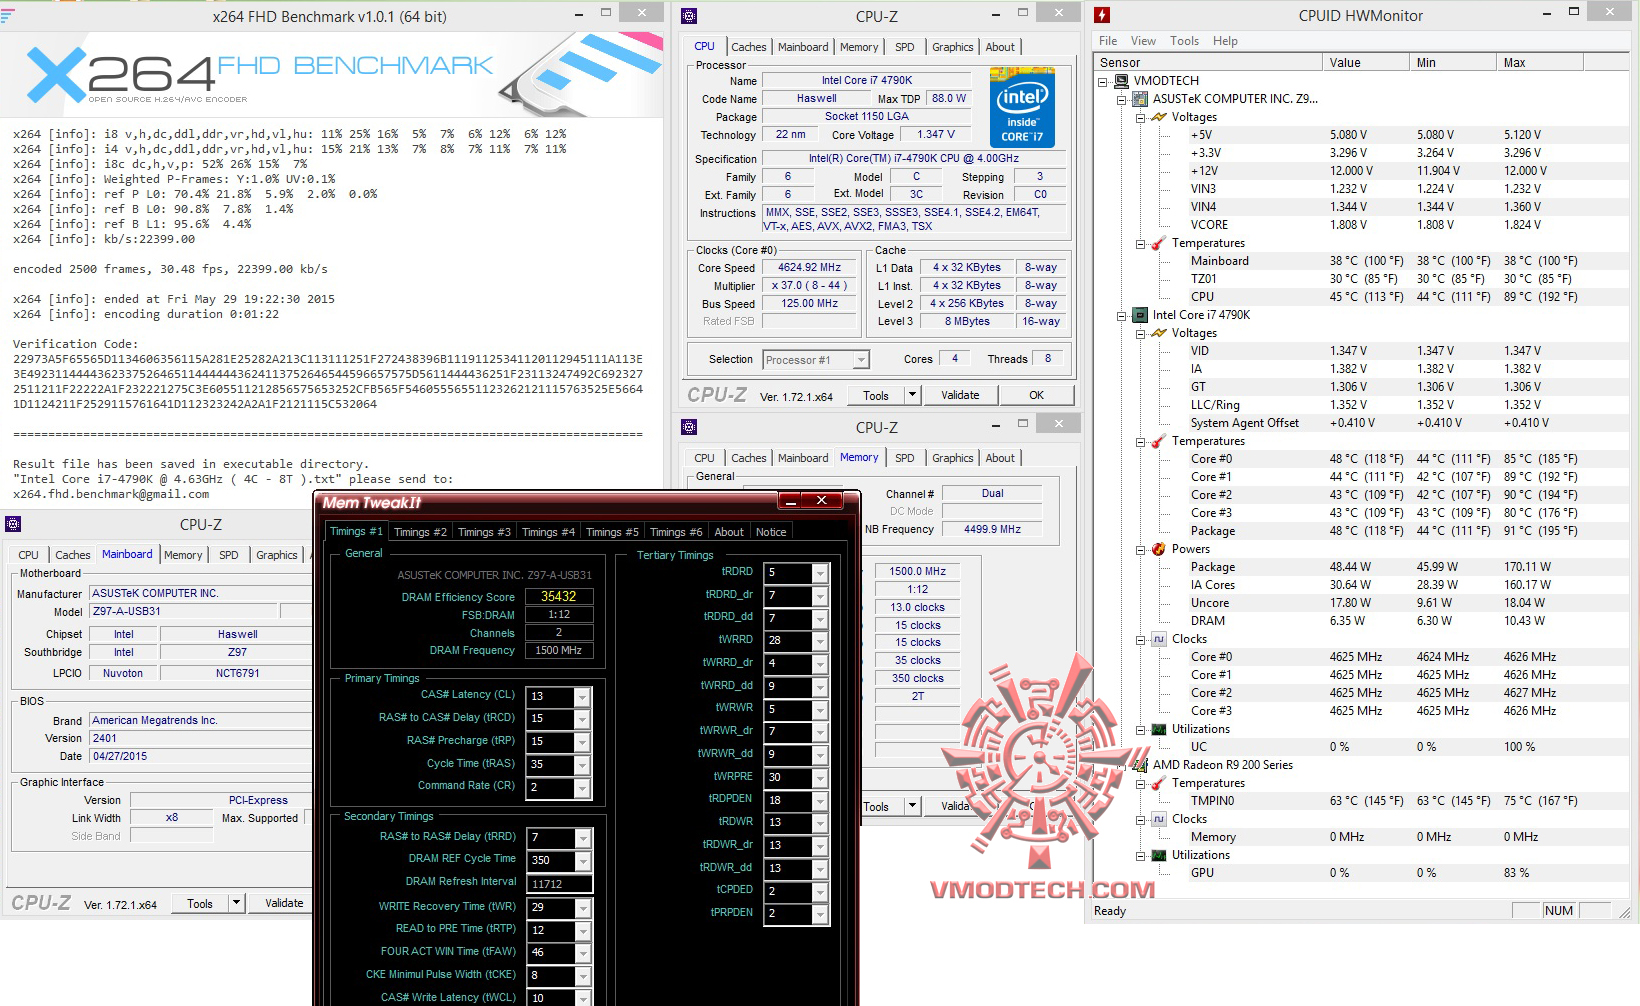The width and height of the screenshot is (1640, 1006).
Task: Switch to the Timings #6 tab in MemTweakIt
Action: (676, 532)
